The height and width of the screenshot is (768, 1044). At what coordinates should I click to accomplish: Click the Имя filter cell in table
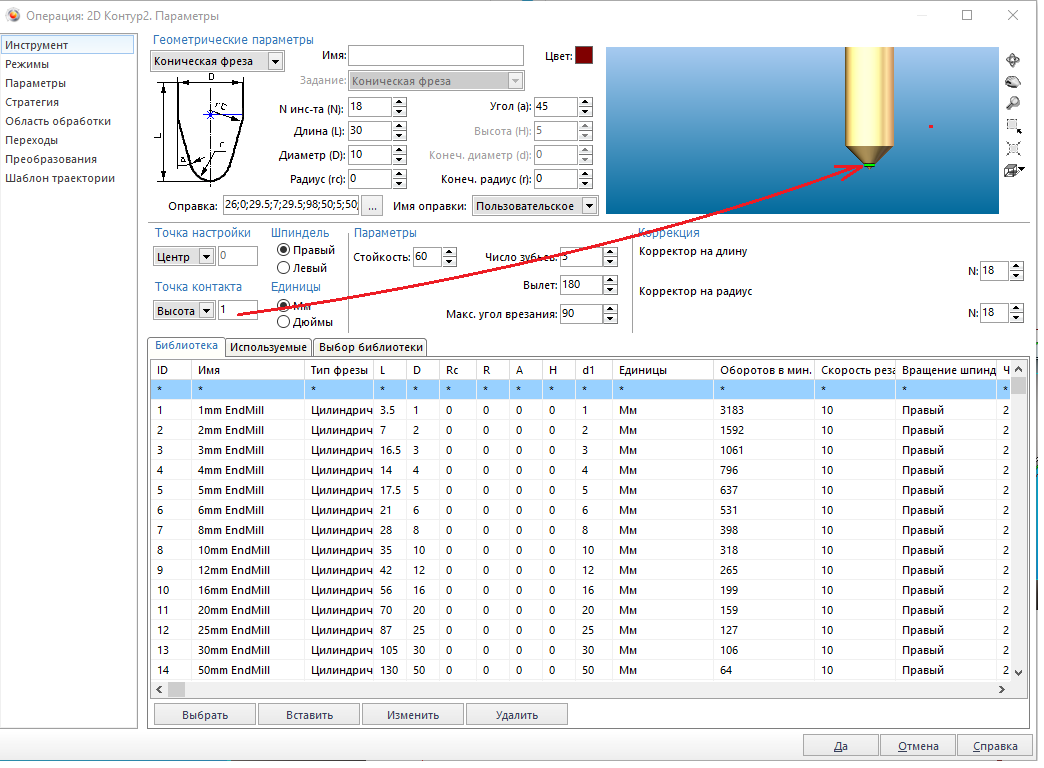coord(248,389)
